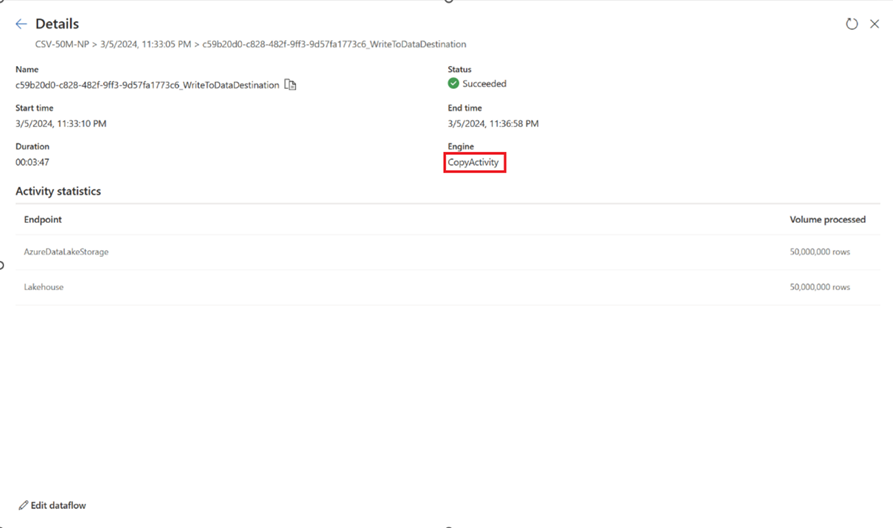Click the End time label

pyautogui.click(x=465, y=108)
